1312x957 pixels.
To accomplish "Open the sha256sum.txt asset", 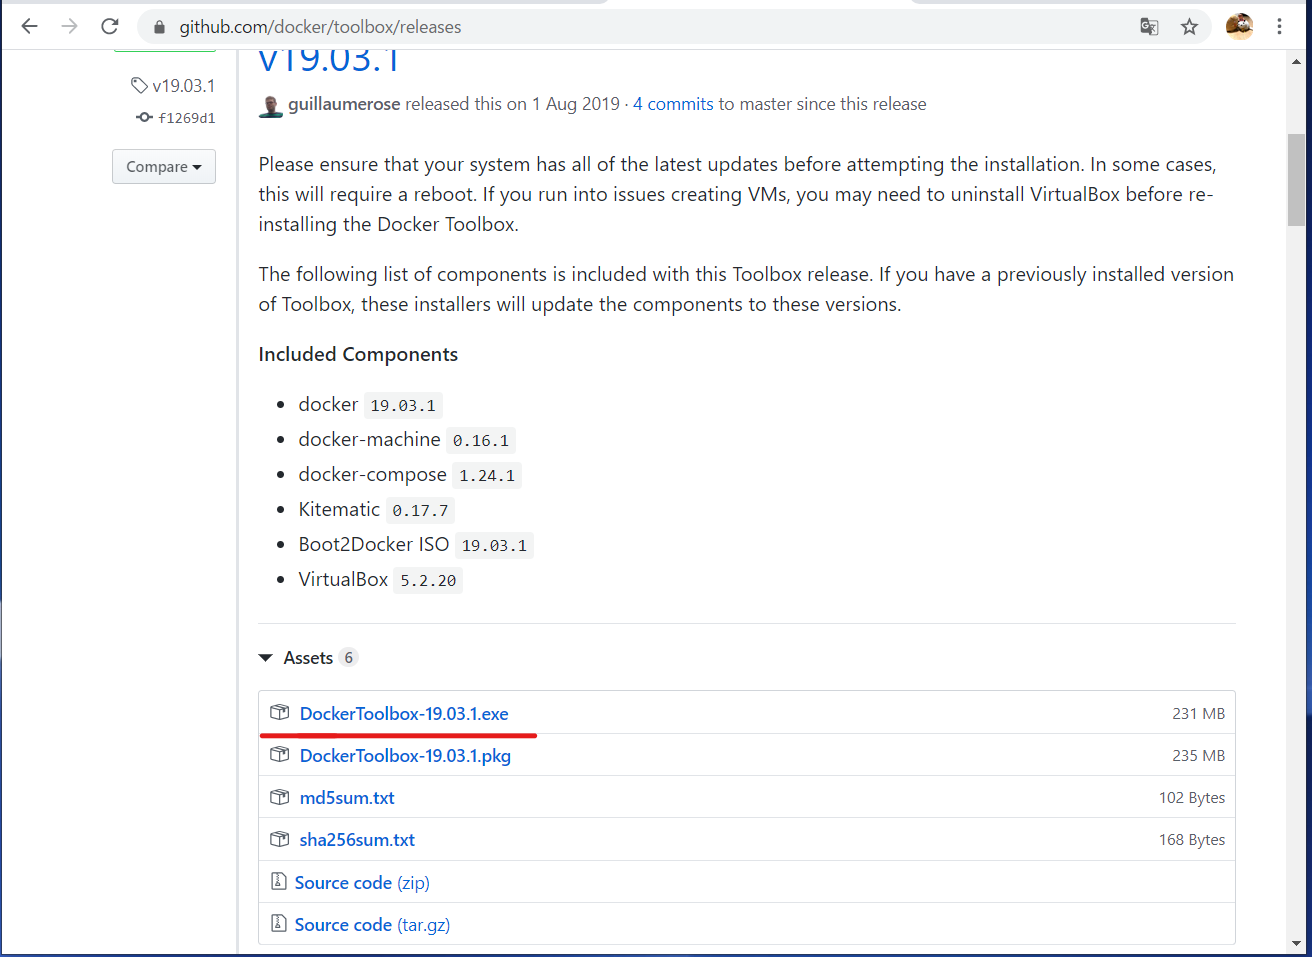I will 357,840.
